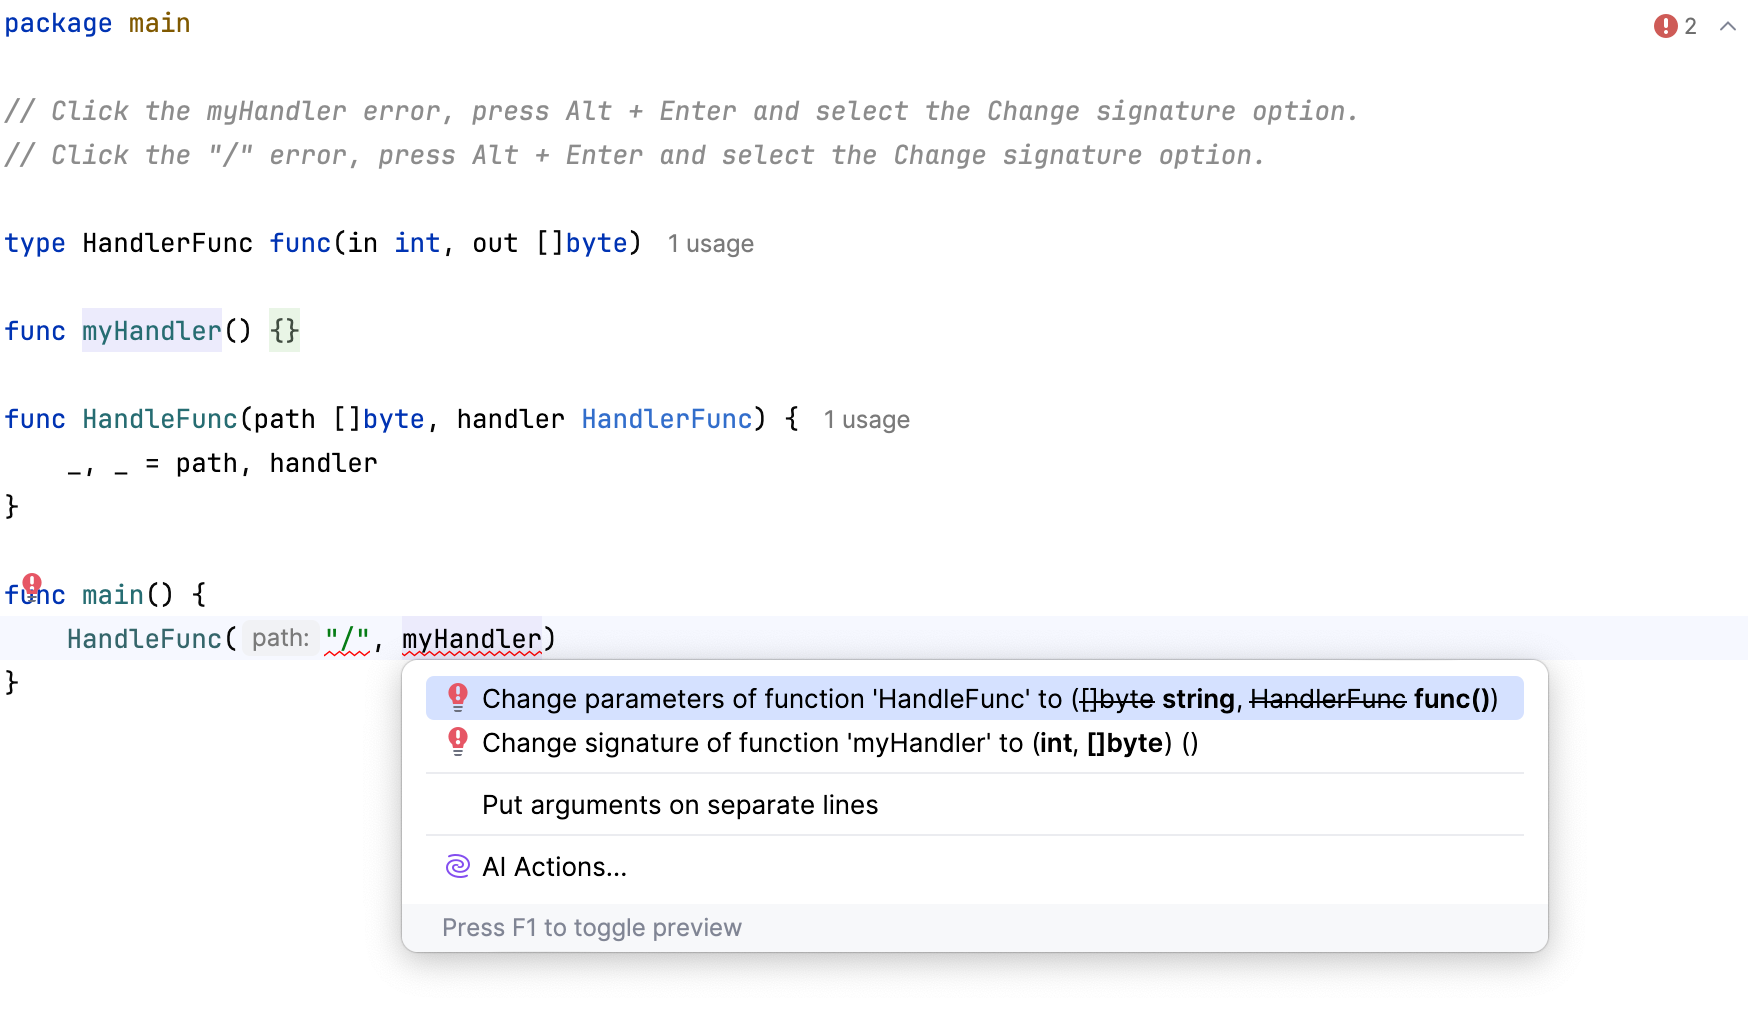
Task: Click the red error count indicator showing 2
Action: 1673,26
